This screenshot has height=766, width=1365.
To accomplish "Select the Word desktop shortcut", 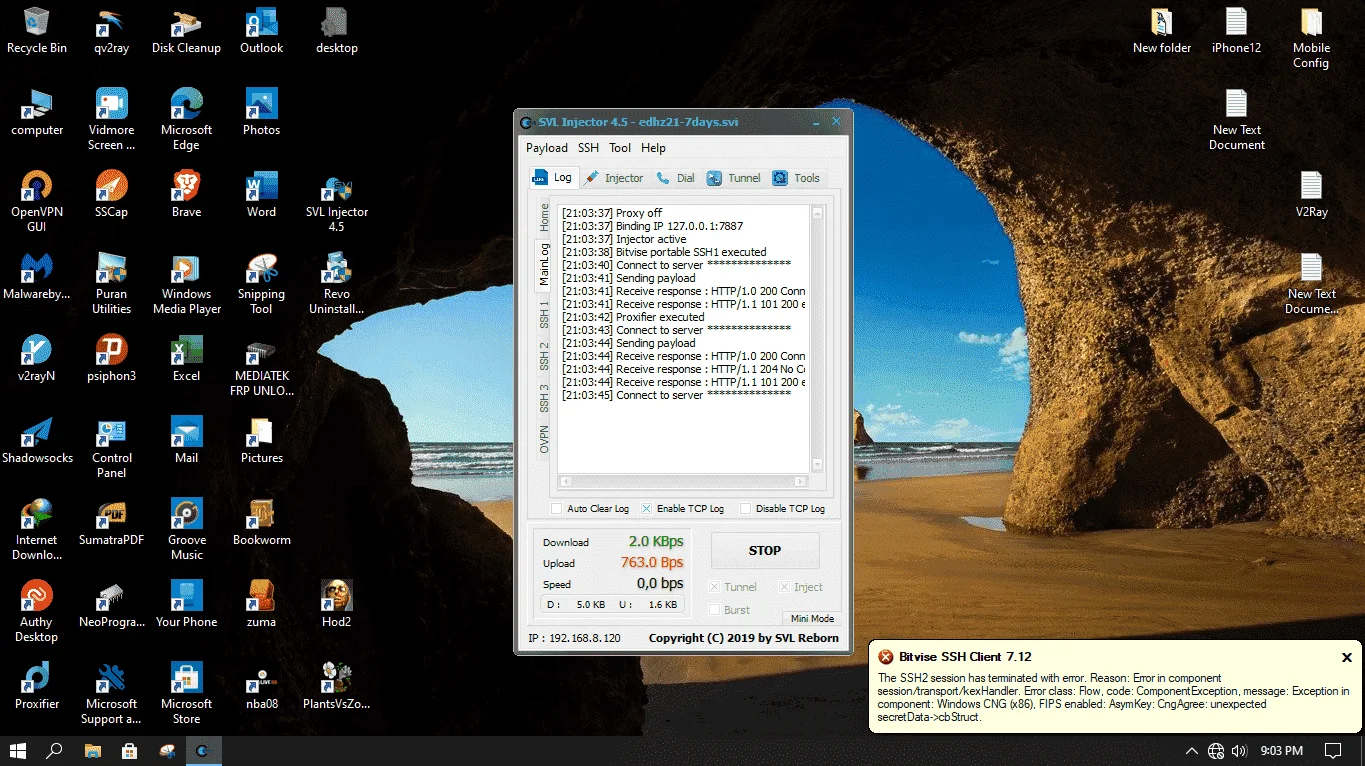I will pos(261,194).
